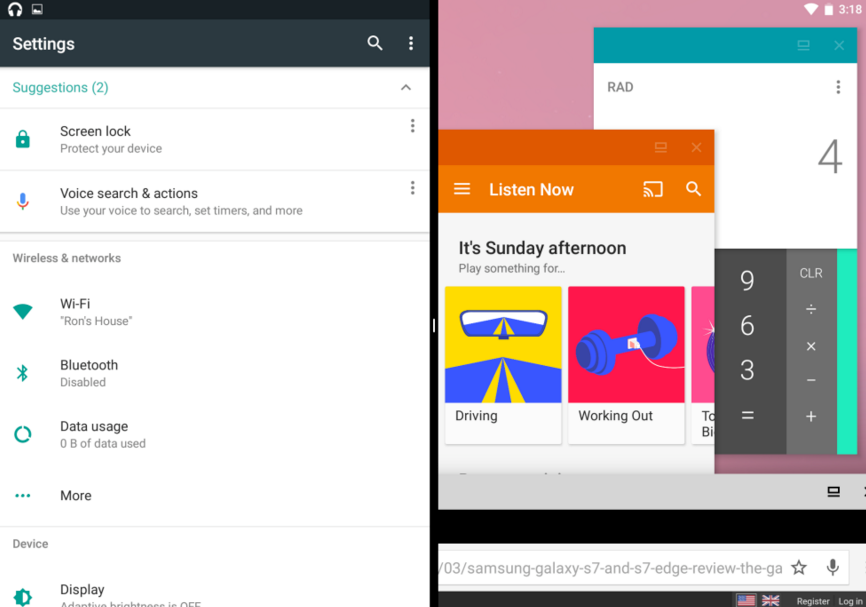Tap the 6 key on calculator
Screen dimensions: 866x607
[747, 325]
